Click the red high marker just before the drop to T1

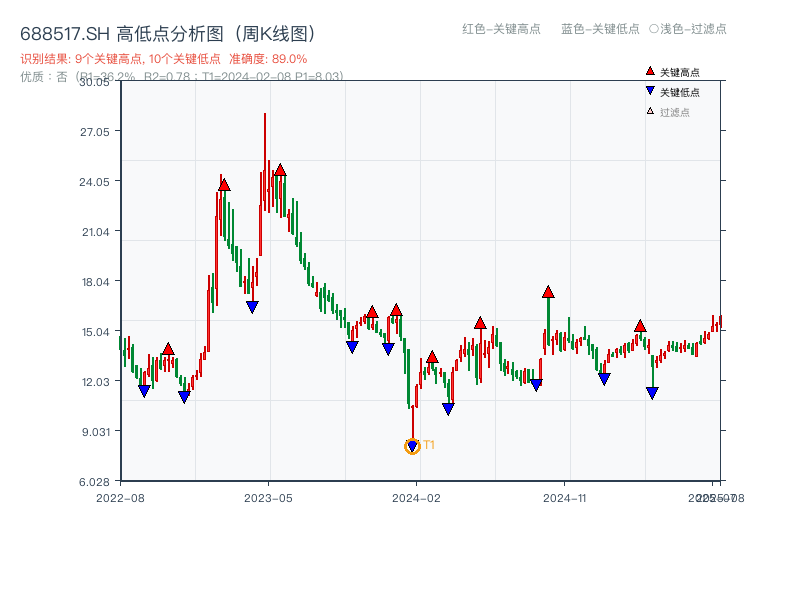coord(396,310)
